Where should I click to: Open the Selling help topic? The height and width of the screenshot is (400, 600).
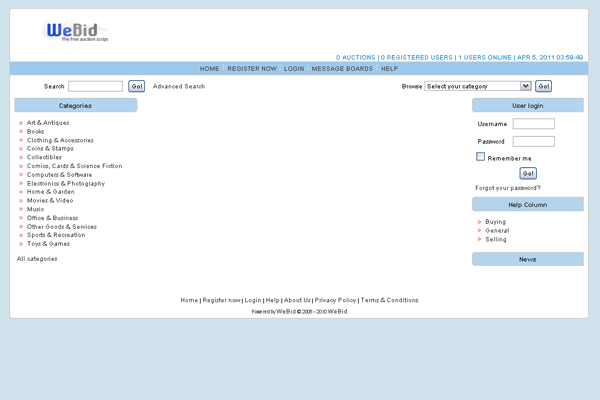pyautogui.click(x=496, y=240)
